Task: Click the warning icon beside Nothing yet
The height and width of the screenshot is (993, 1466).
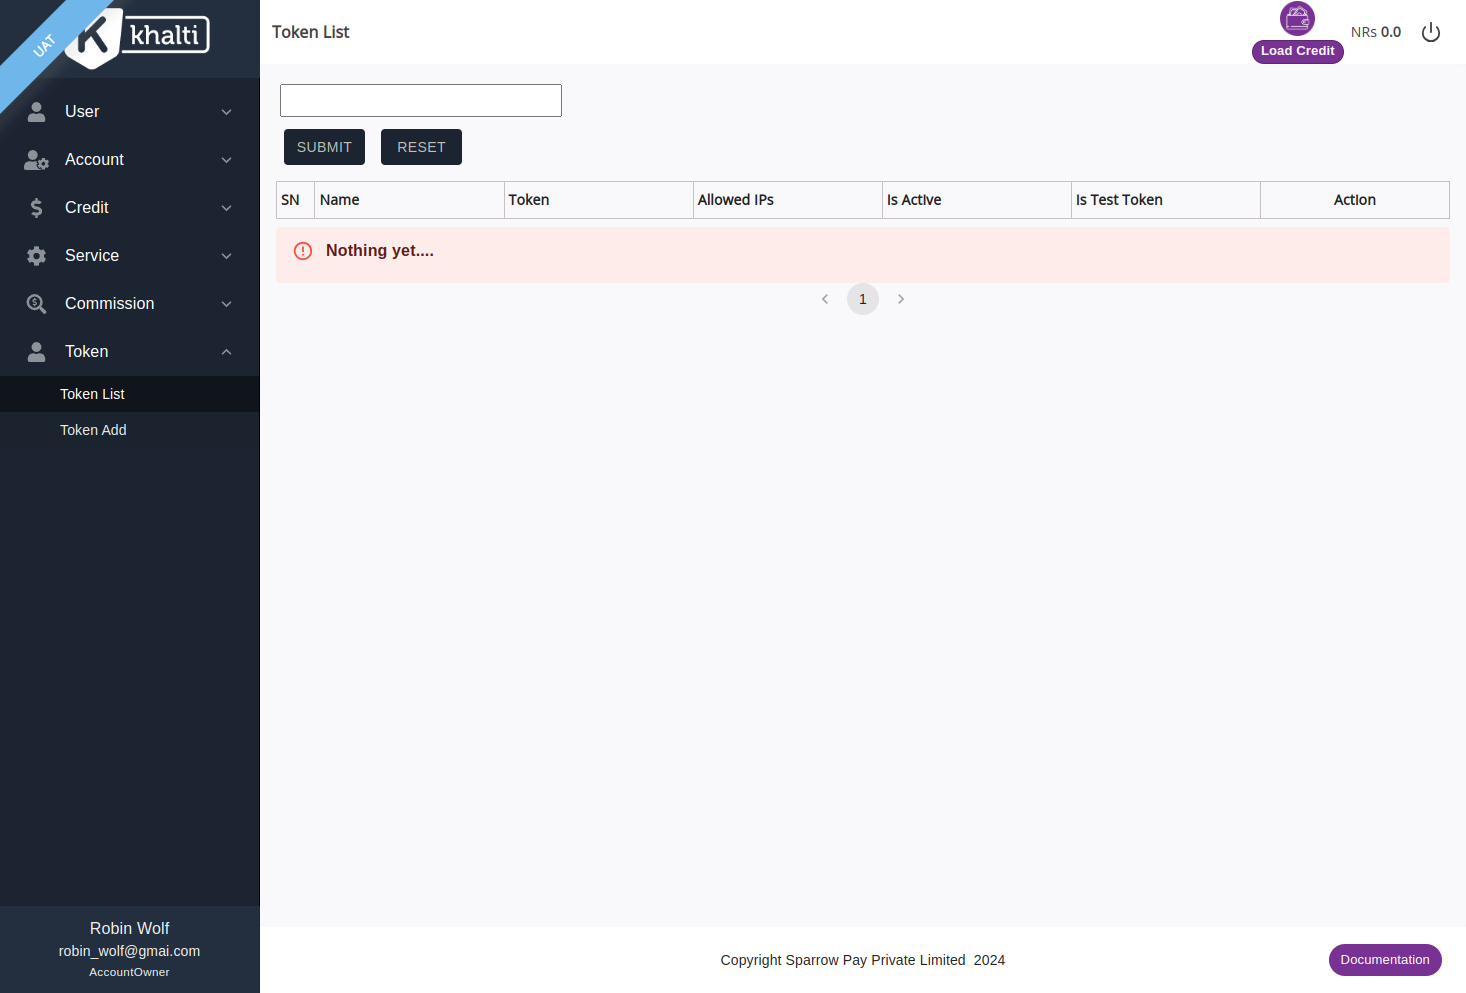Action: [303, 251]
